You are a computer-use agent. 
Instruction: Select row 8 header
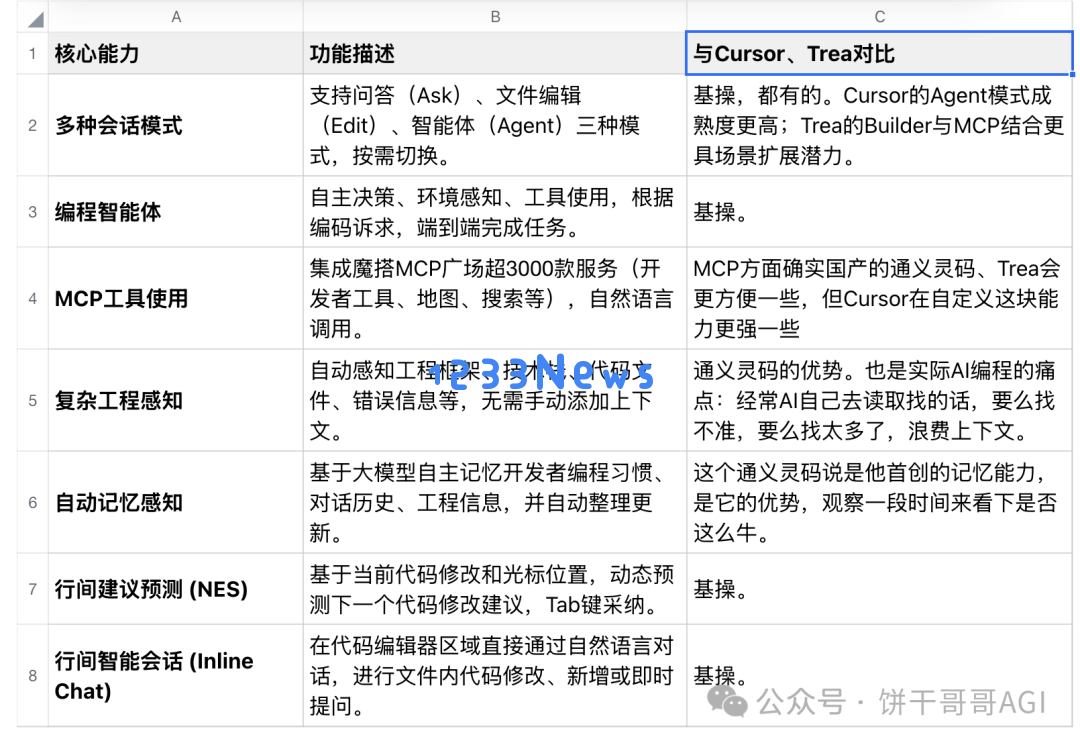[32, 676]
